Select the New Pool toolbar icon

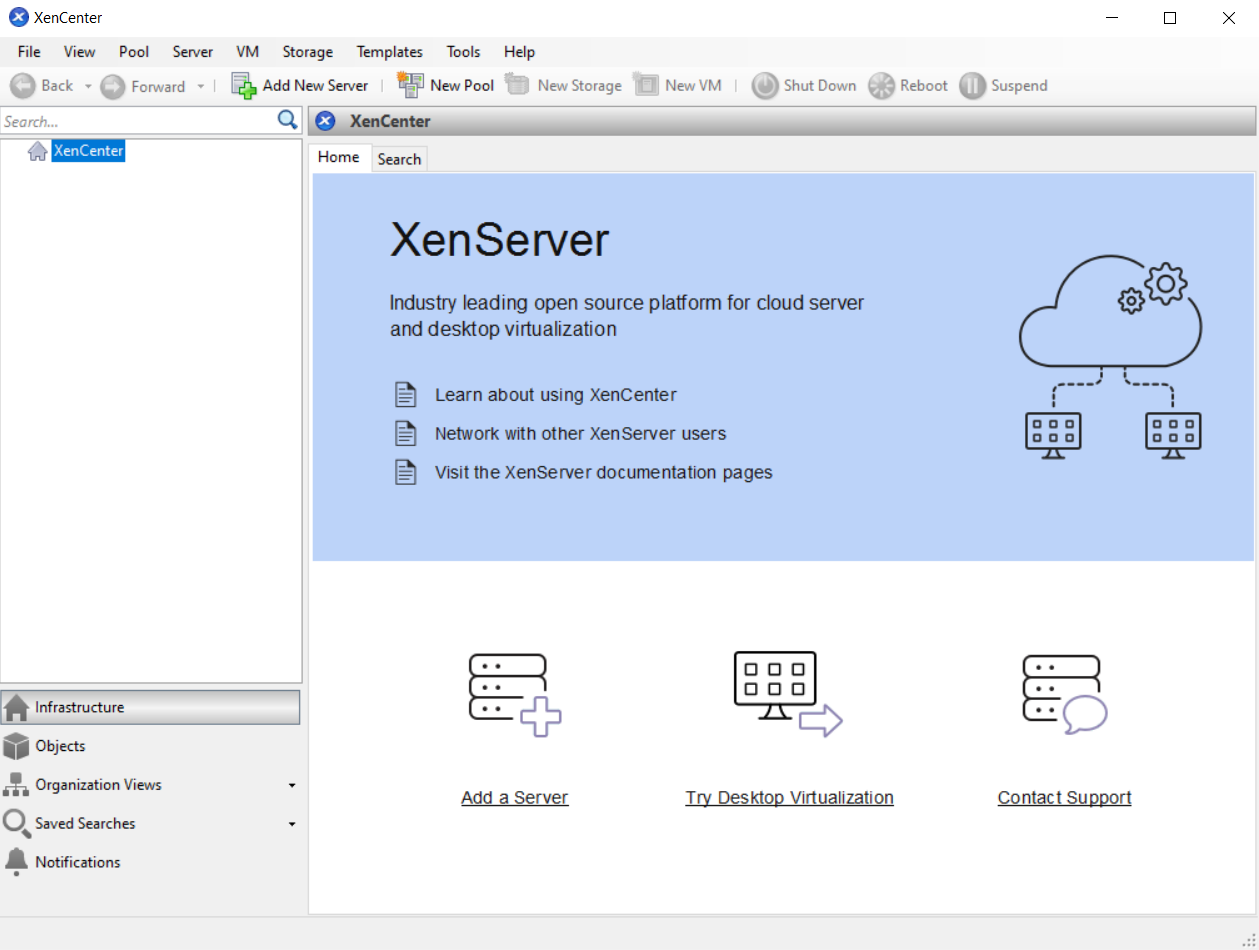point(410,85)
